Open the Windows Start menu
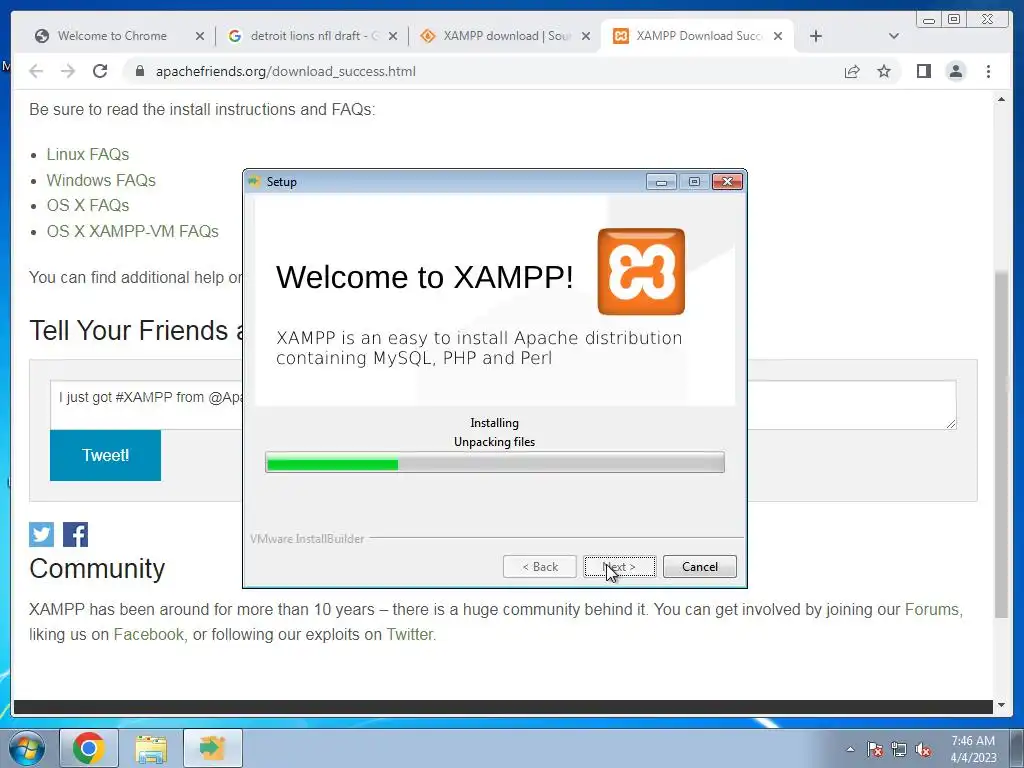This screenshot has width=1024, height=768. 26,748
